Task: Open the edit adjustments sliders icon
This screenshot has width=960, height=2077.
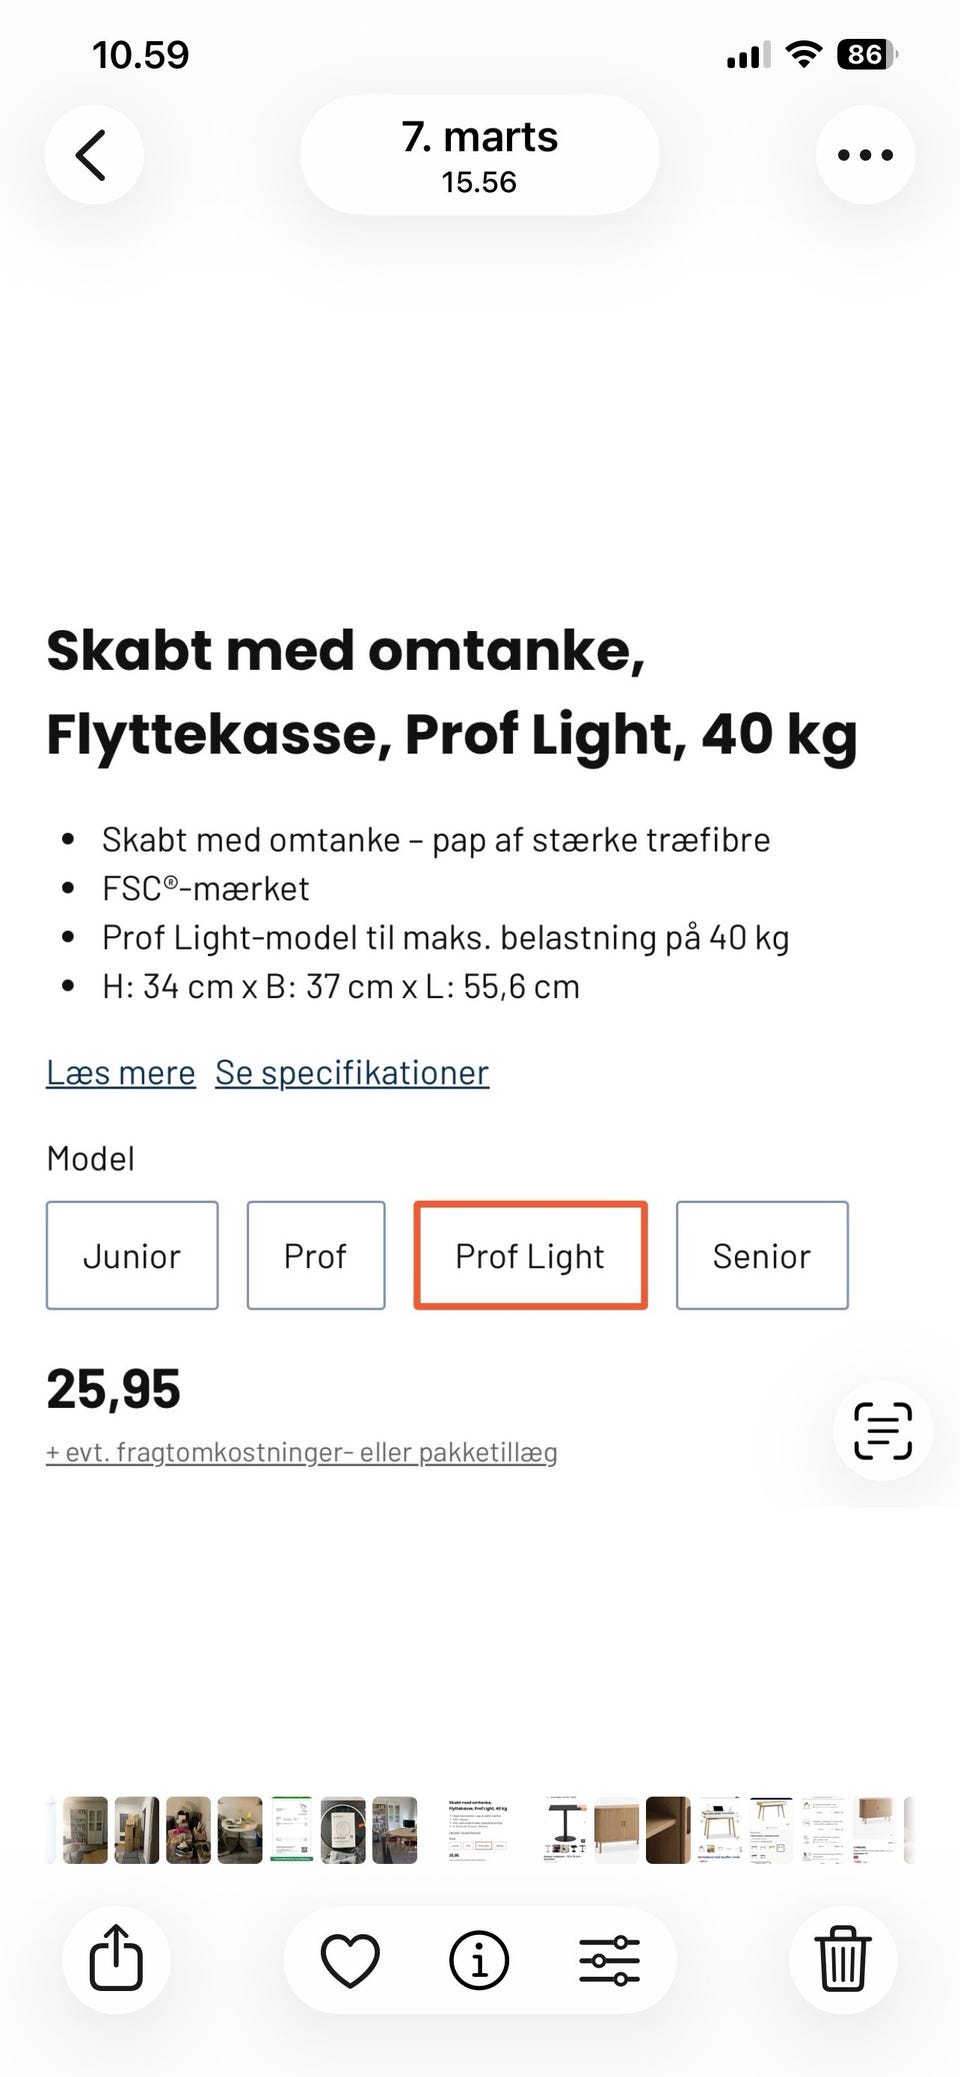Action: [x=609, y=1959]
